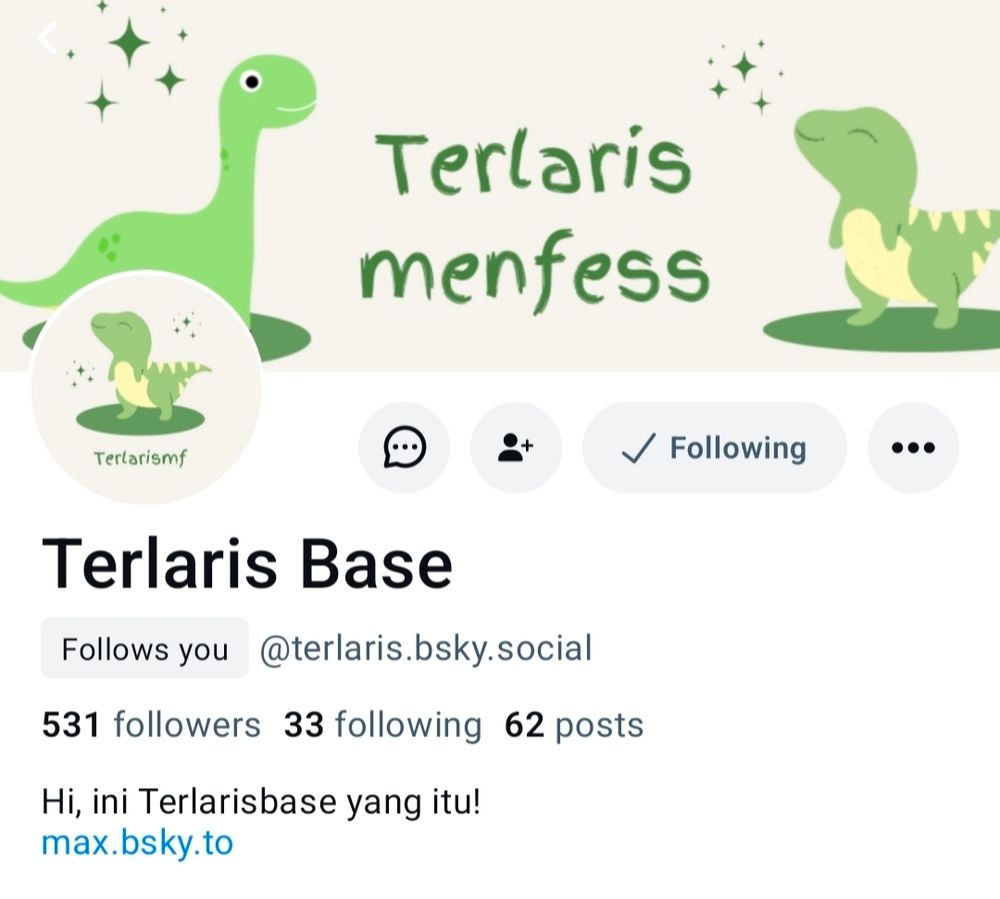This screenshot has height=899, width=1000.
Task: Tap the 62 posts count
Action: [574, 725]
